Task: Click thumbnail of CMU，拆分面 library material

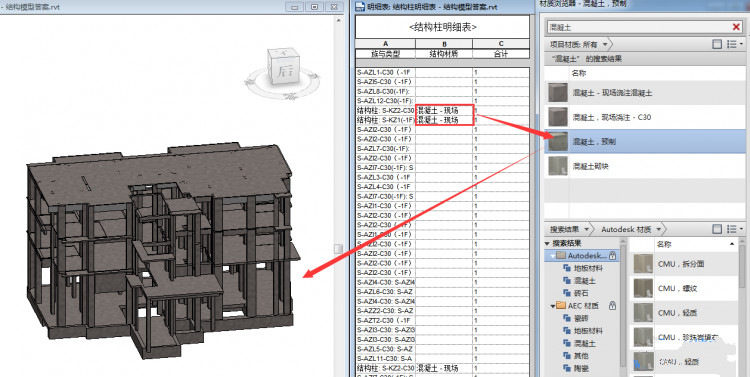Action: coord(643,264)
